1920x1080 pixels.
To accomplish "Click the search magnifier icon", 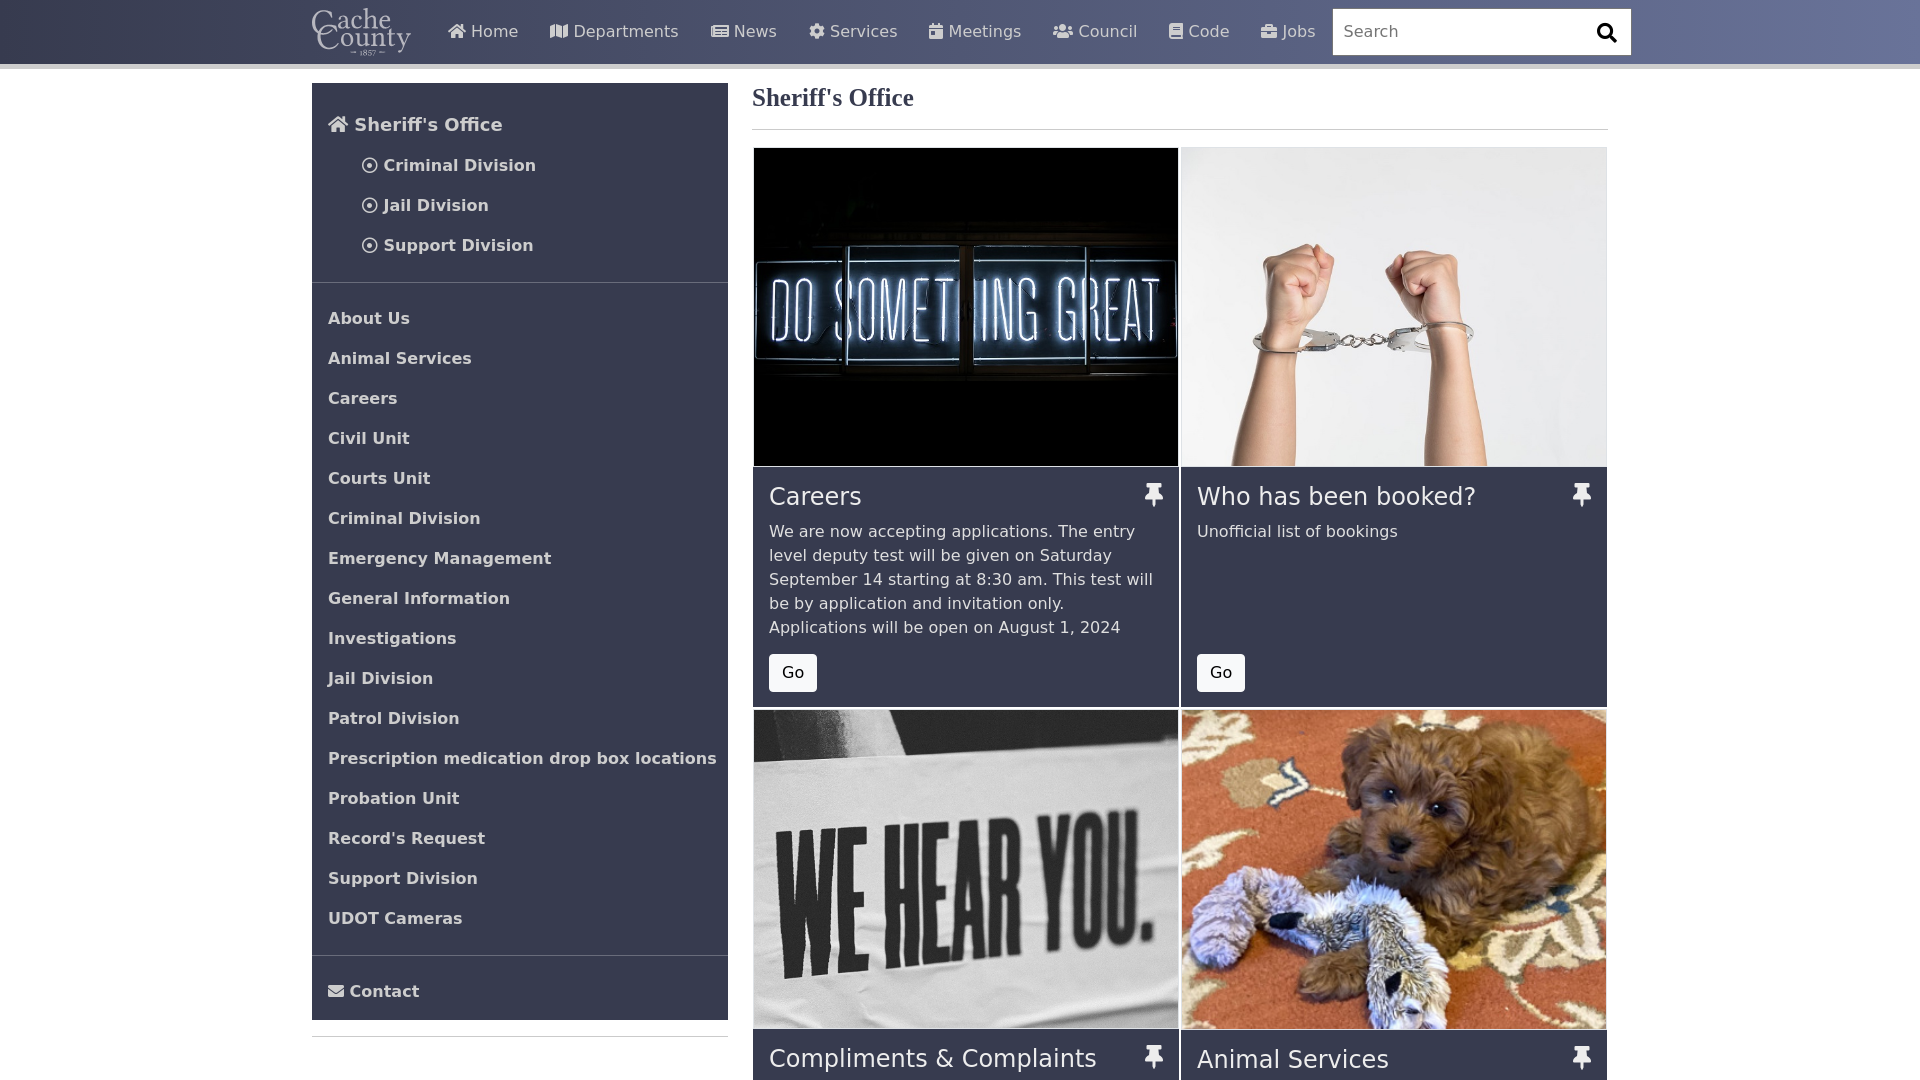I will (1606, 33).
